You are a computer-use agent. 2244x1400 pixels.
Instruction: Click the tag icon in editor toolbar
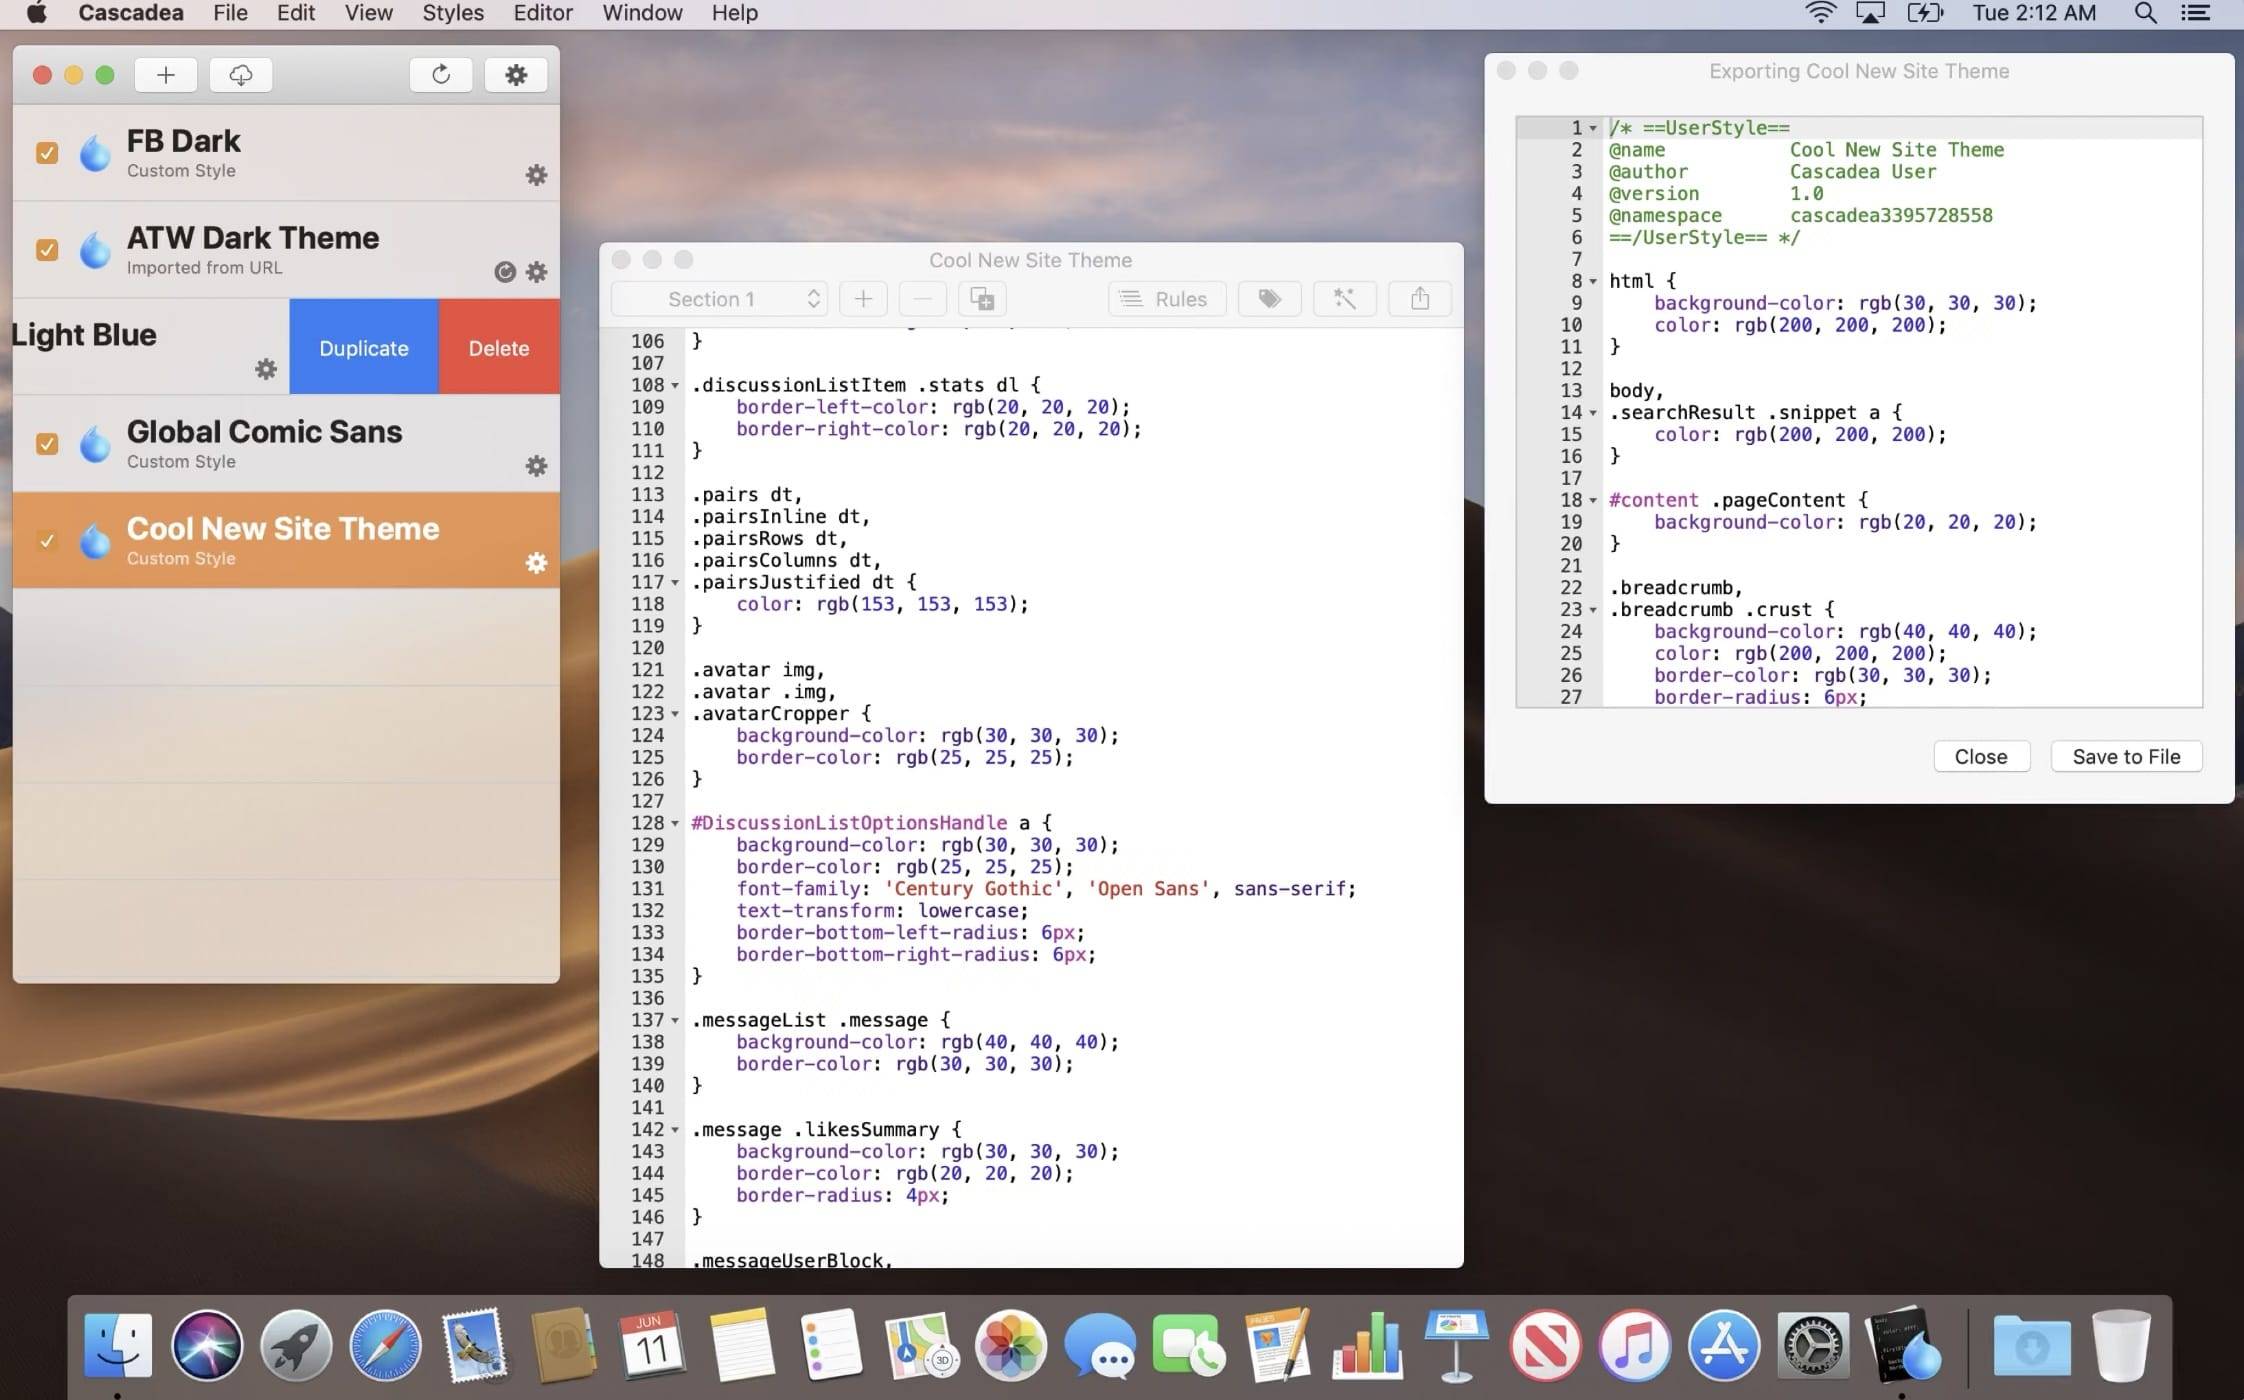[1269, 299]
